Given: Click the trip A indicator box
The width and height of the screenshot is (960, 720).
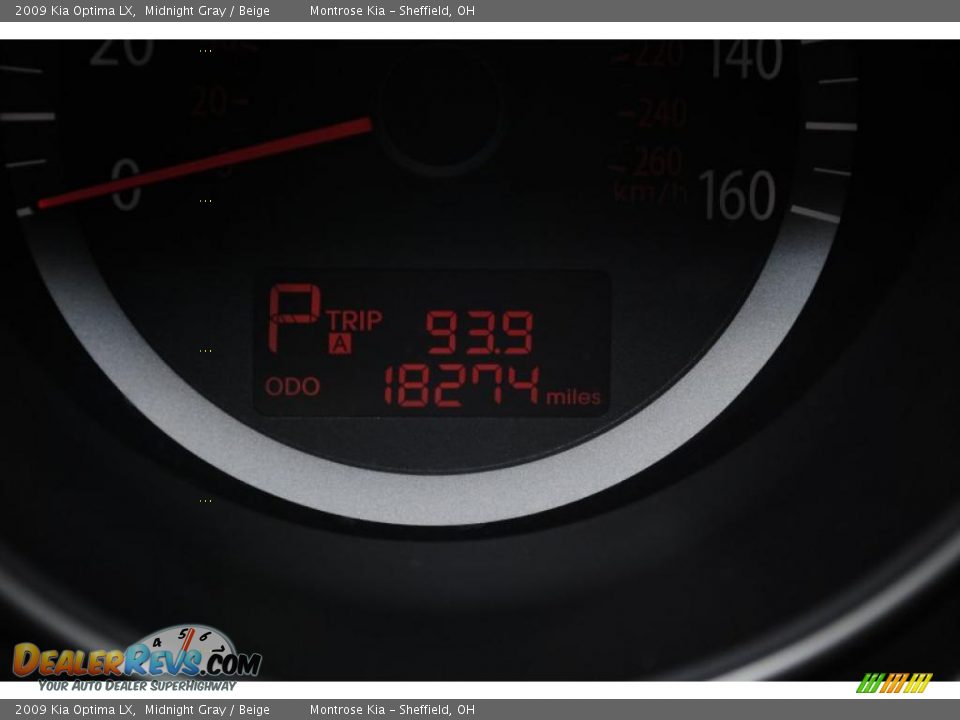Looking at the screenshot, I should coord(340,343).
